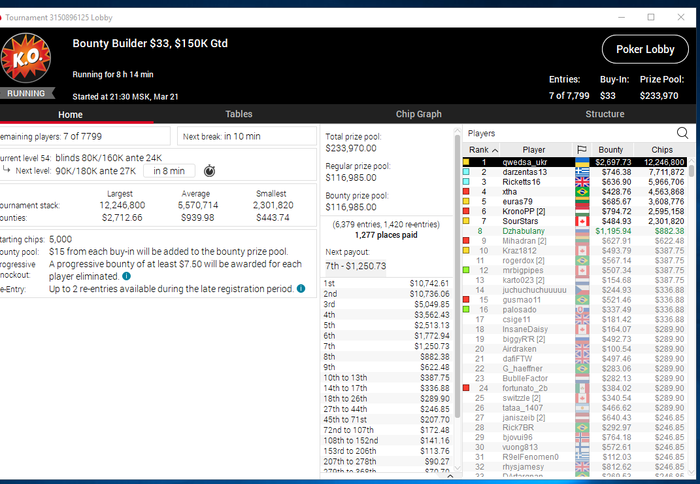Sort player list by Chips header
This screenshot has height=484, width=700.
[x=662, y=150]
